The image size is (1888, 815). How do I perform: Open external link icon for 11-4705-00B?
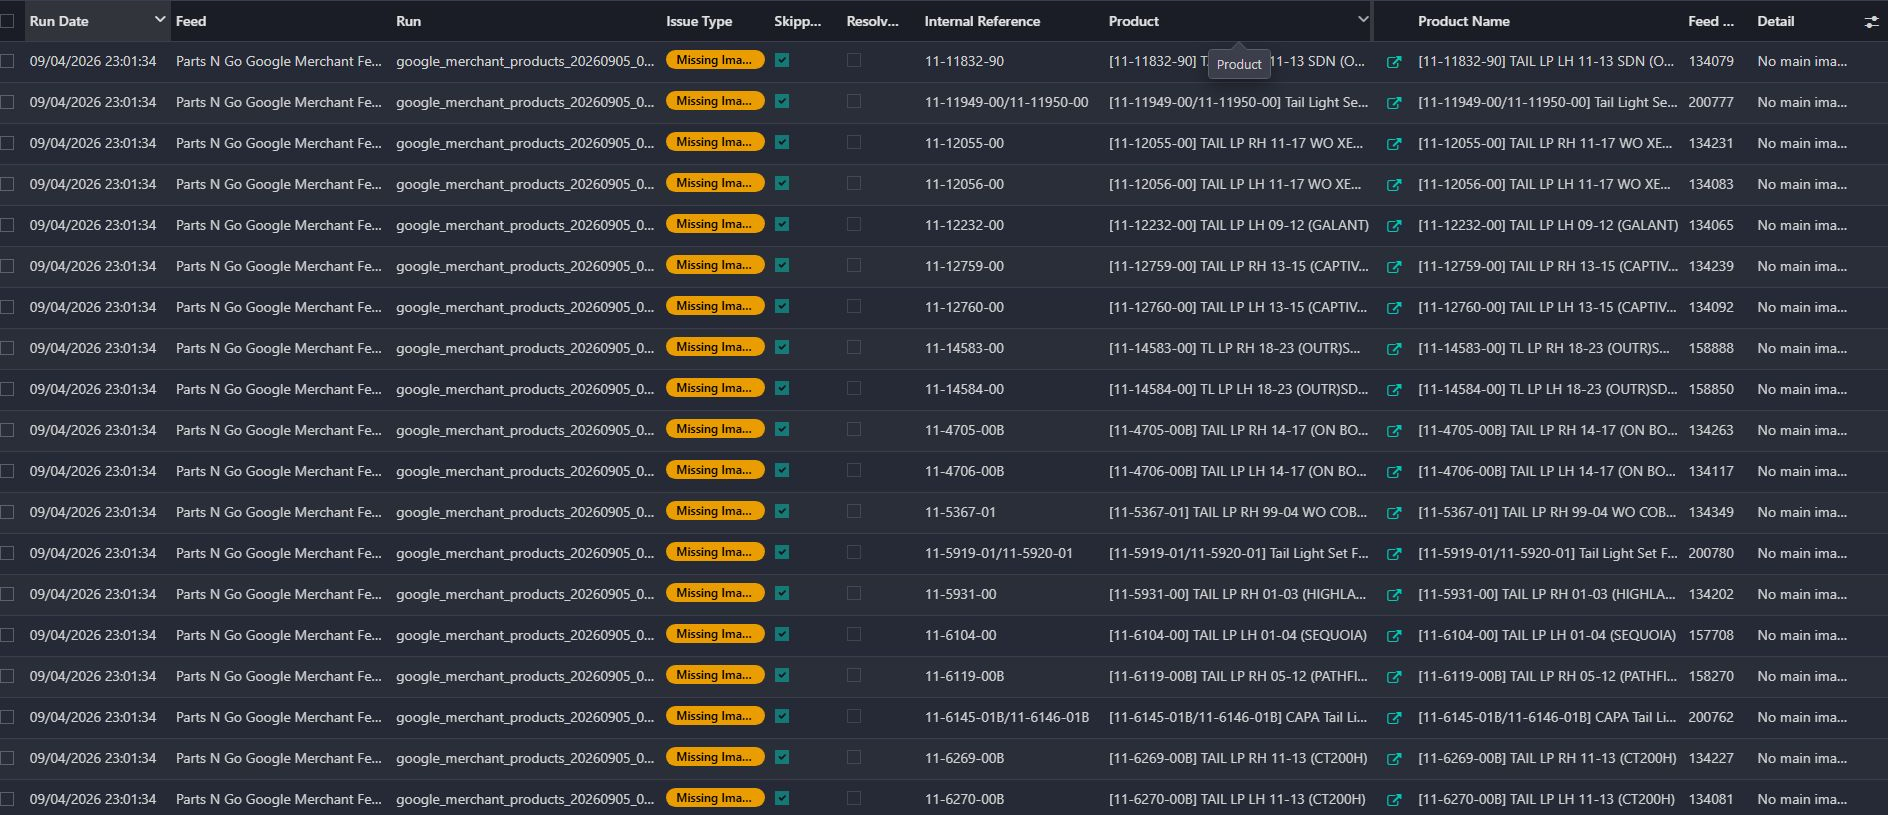point(1394,431)
